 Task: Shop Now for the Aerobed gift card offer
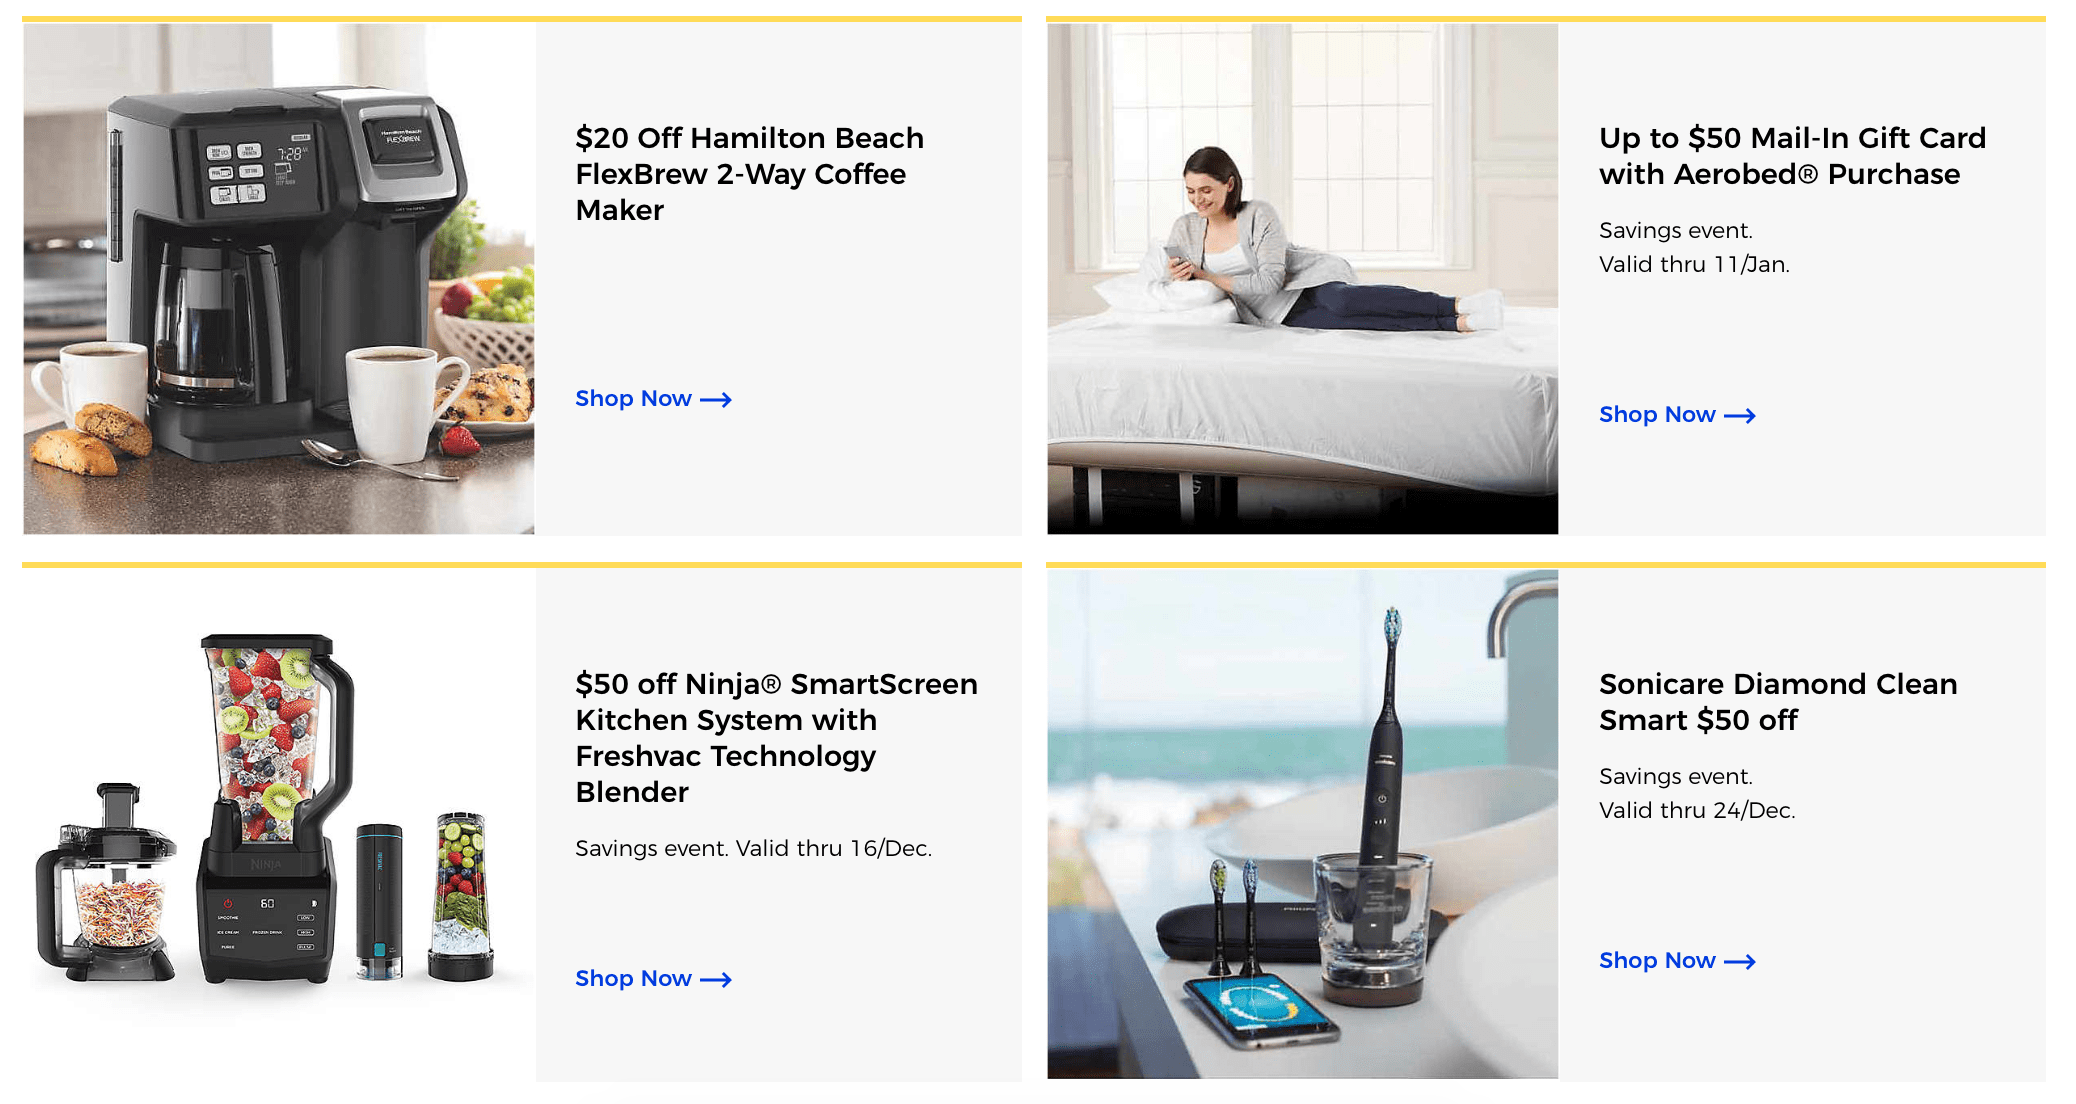tap(1677, 415)
